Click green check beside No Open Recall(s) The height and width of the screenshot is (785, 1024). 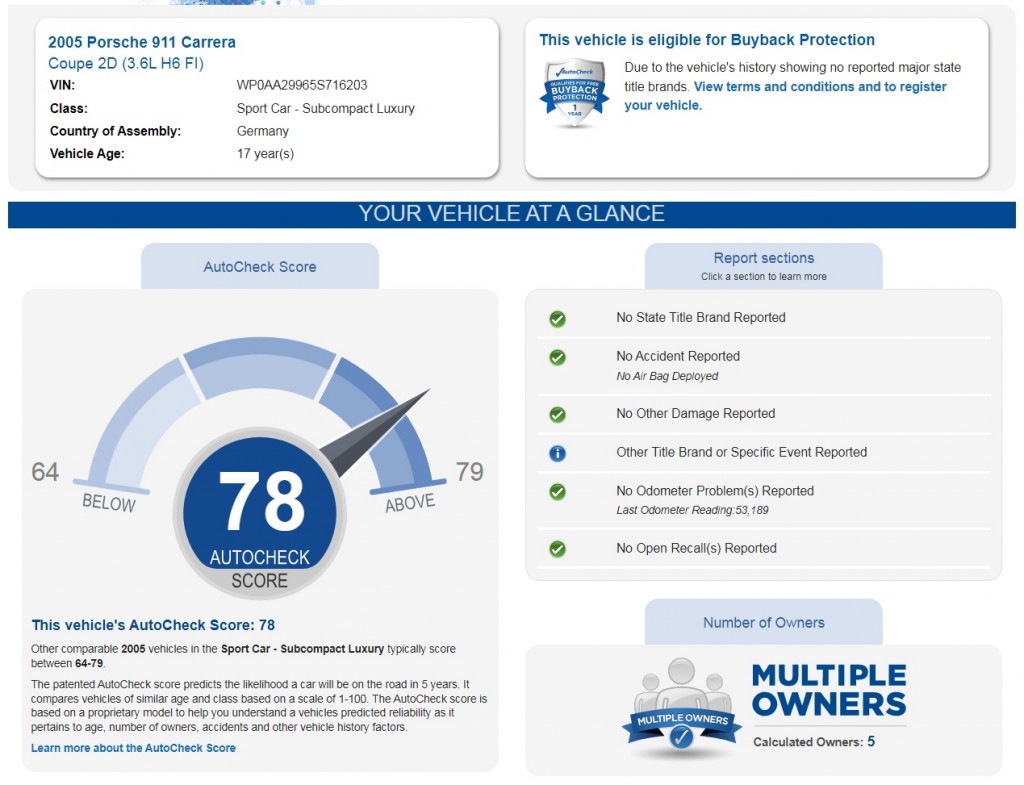557,549
